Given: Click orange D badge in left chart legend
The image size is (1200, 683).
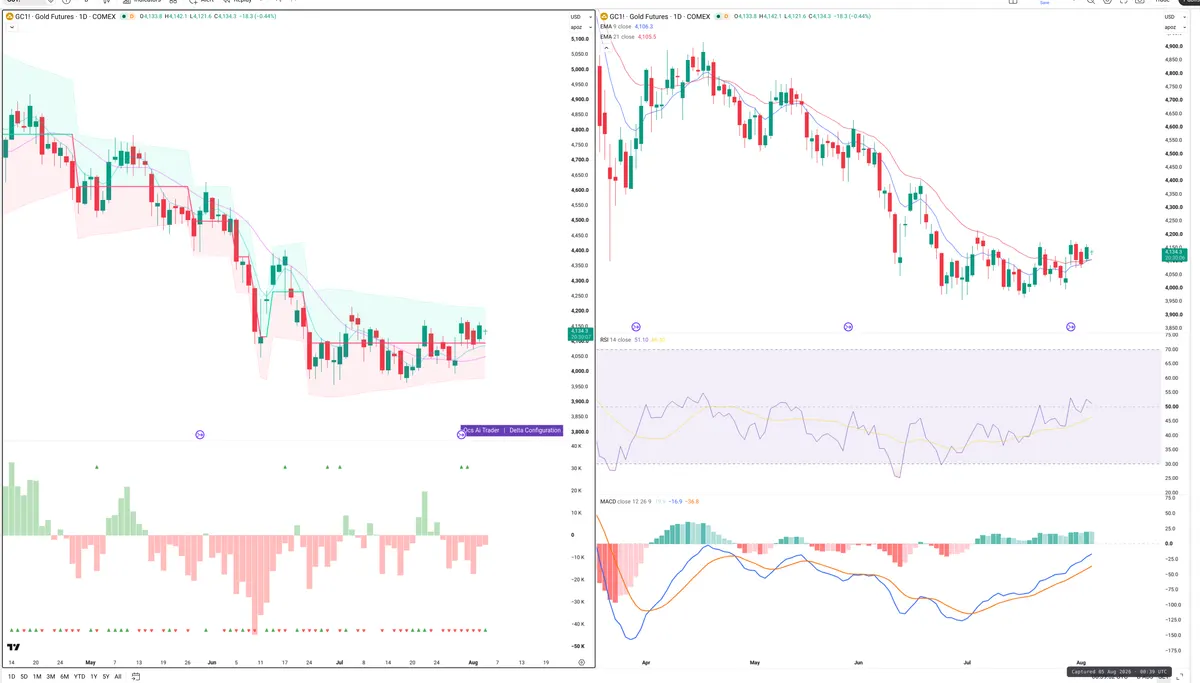Looking at the screenshot, I should pos(132,17).
